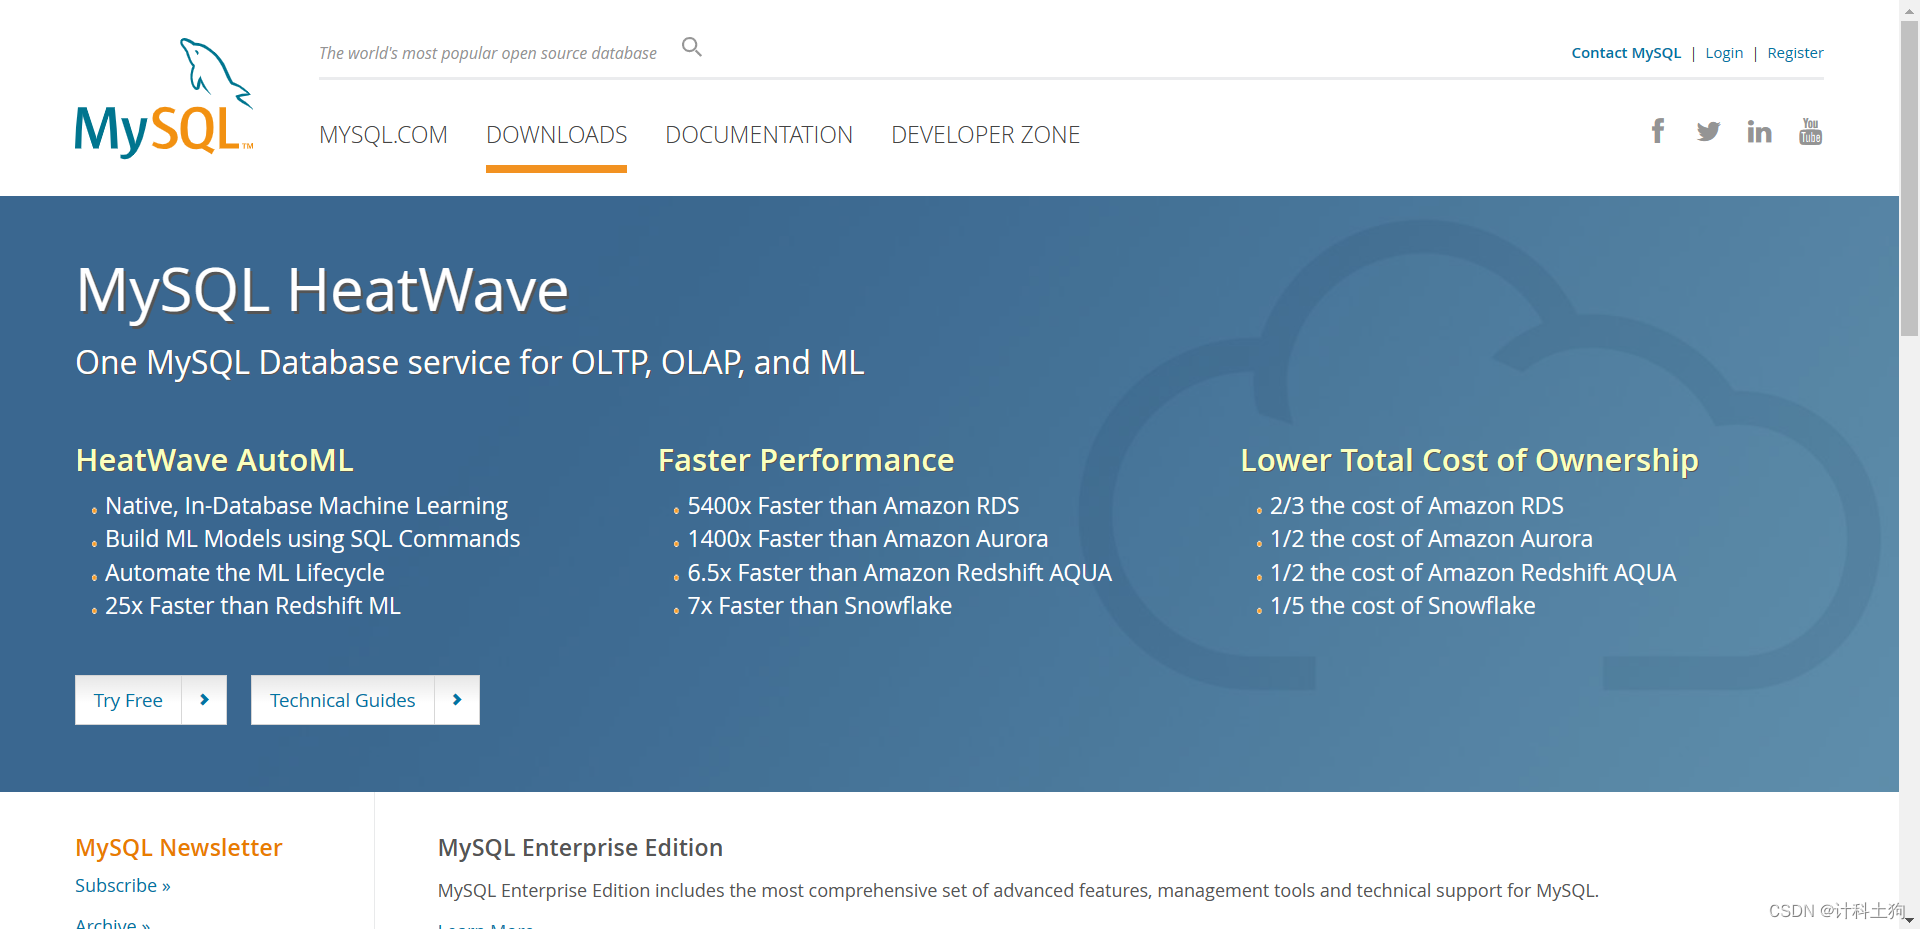
Task: Click Lower Total Cost of Ownership heading
Action: [1469, 460]
